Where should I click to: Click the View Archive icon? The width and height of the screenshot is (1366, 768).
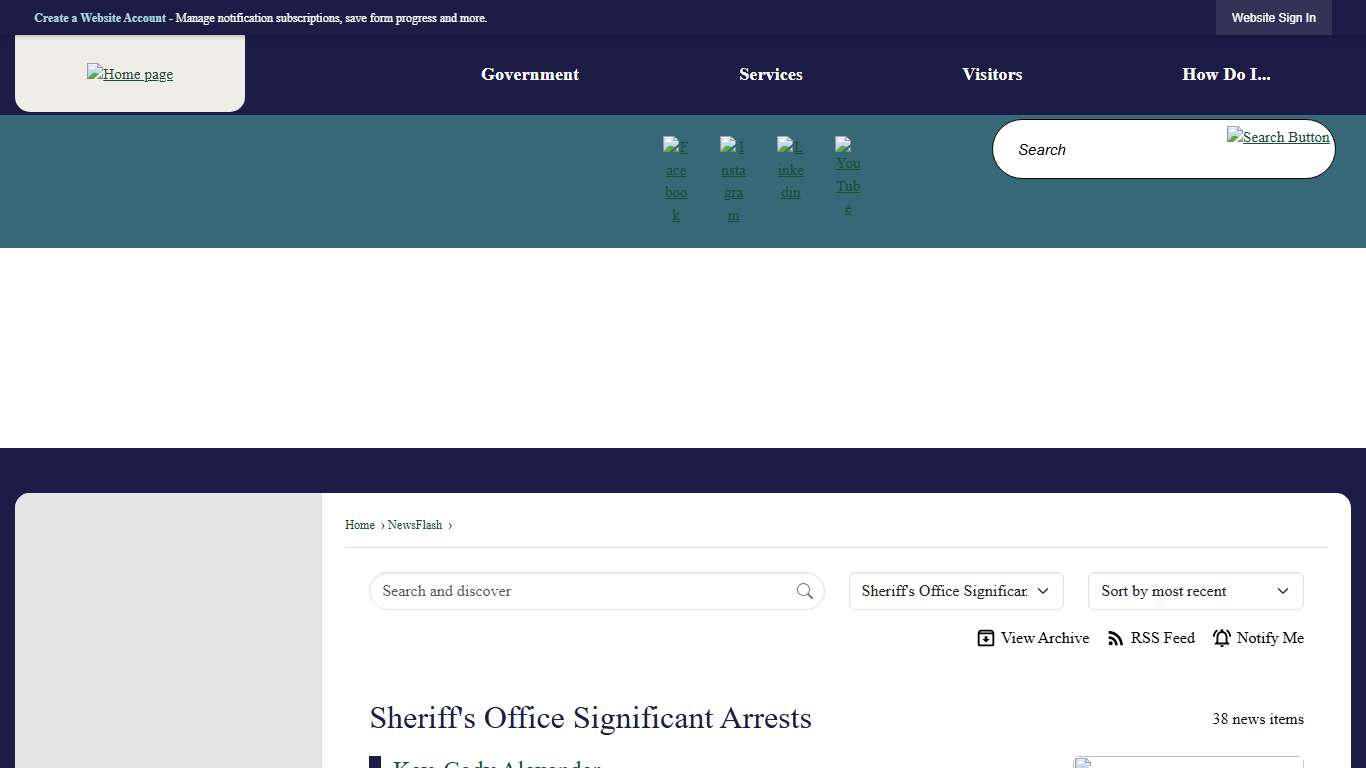coord(986,638)
